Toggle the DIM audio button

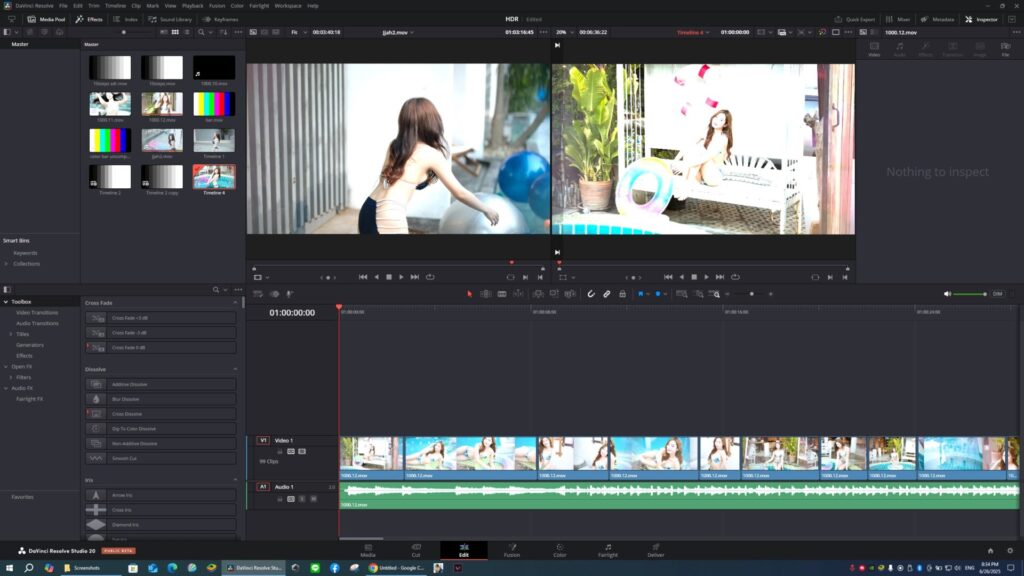tap(997, 294)
